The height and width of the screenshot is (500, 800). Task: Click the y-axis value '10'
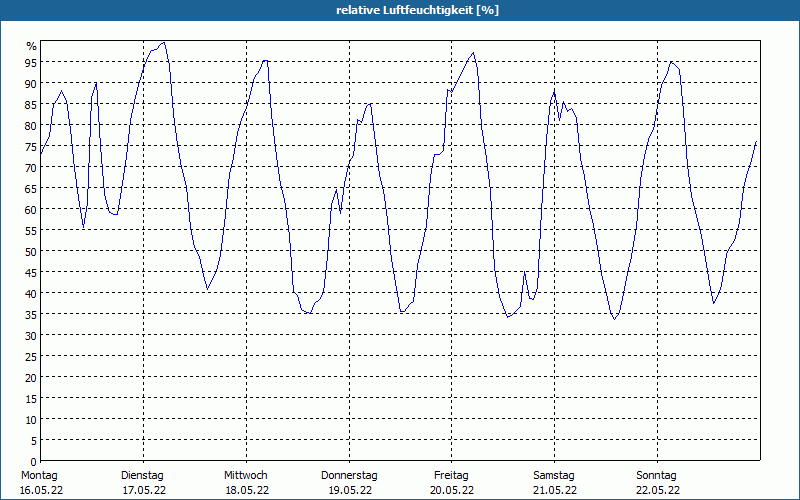pyautogui.click(x=31, y=420)
